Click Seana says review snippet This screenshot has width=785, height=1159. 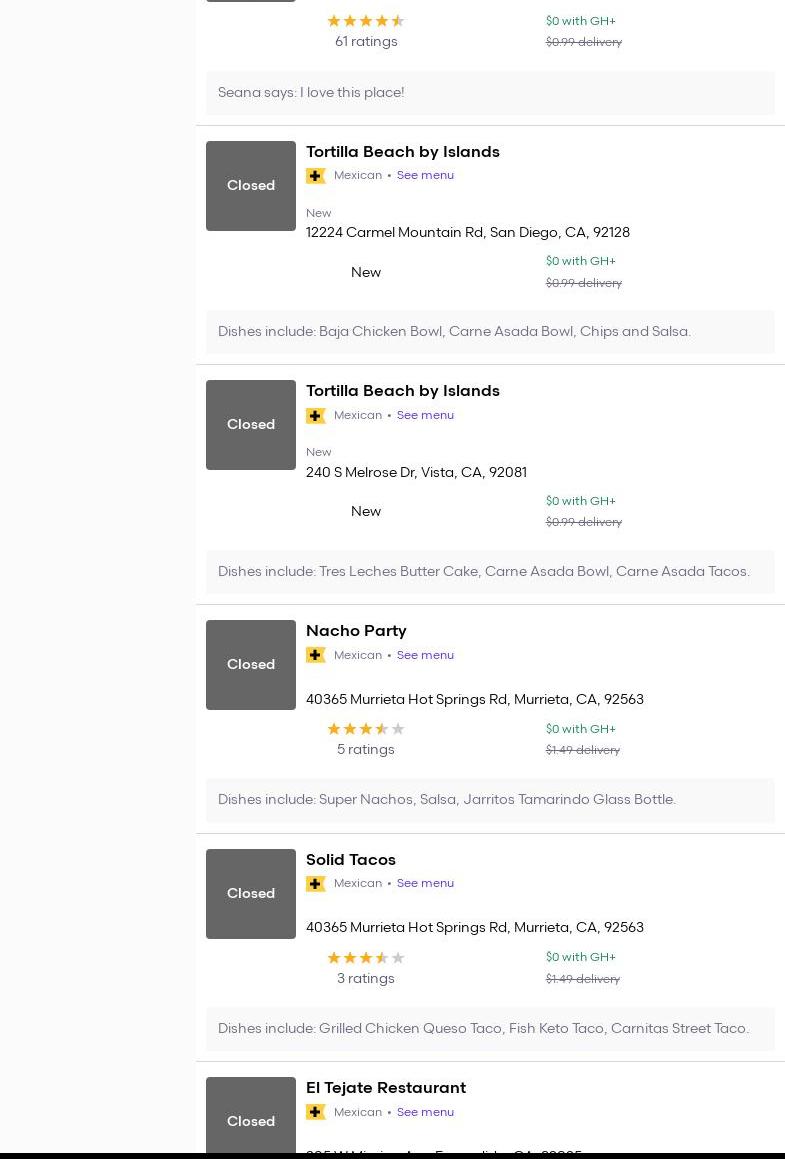click(311, 93)
